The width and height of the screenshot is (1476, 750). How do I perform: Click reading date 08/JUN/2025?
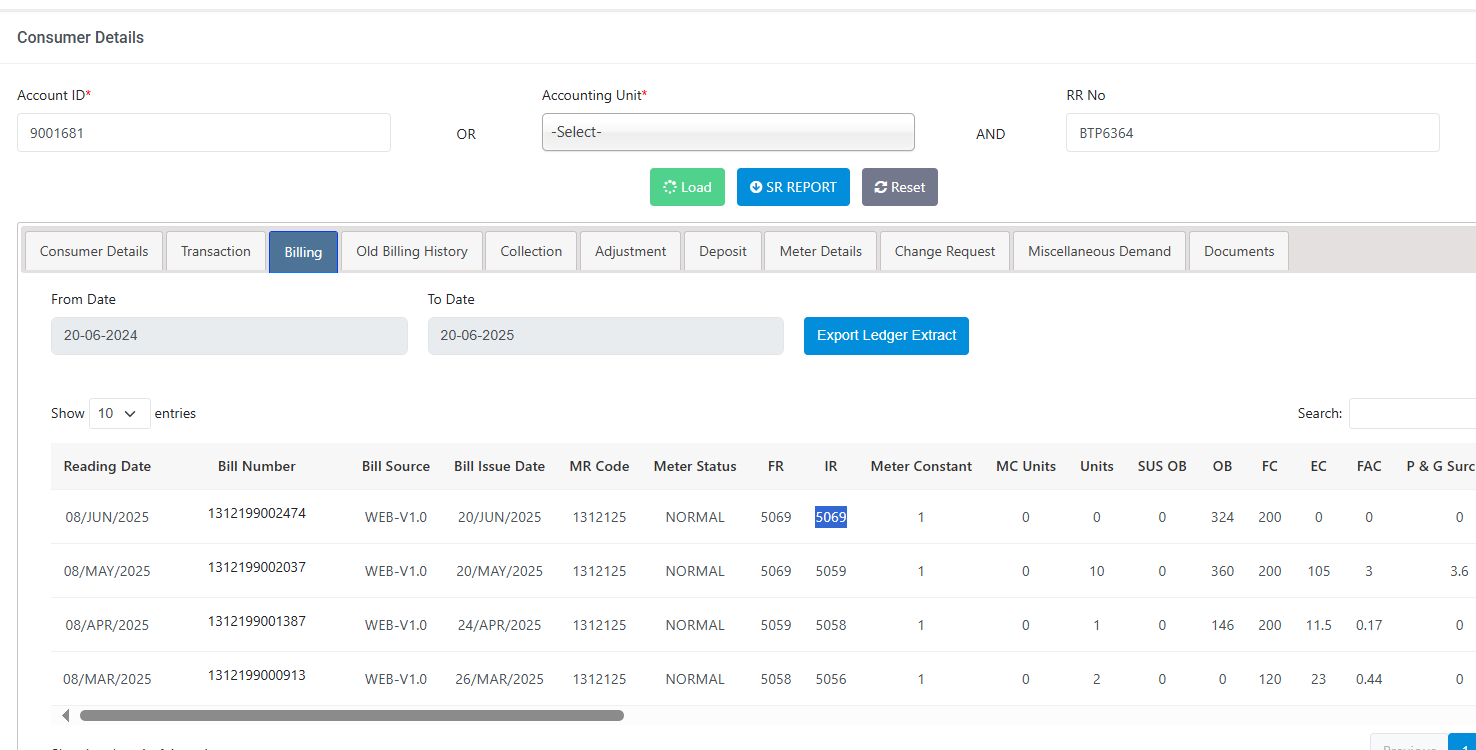click(x=107, y=517)
